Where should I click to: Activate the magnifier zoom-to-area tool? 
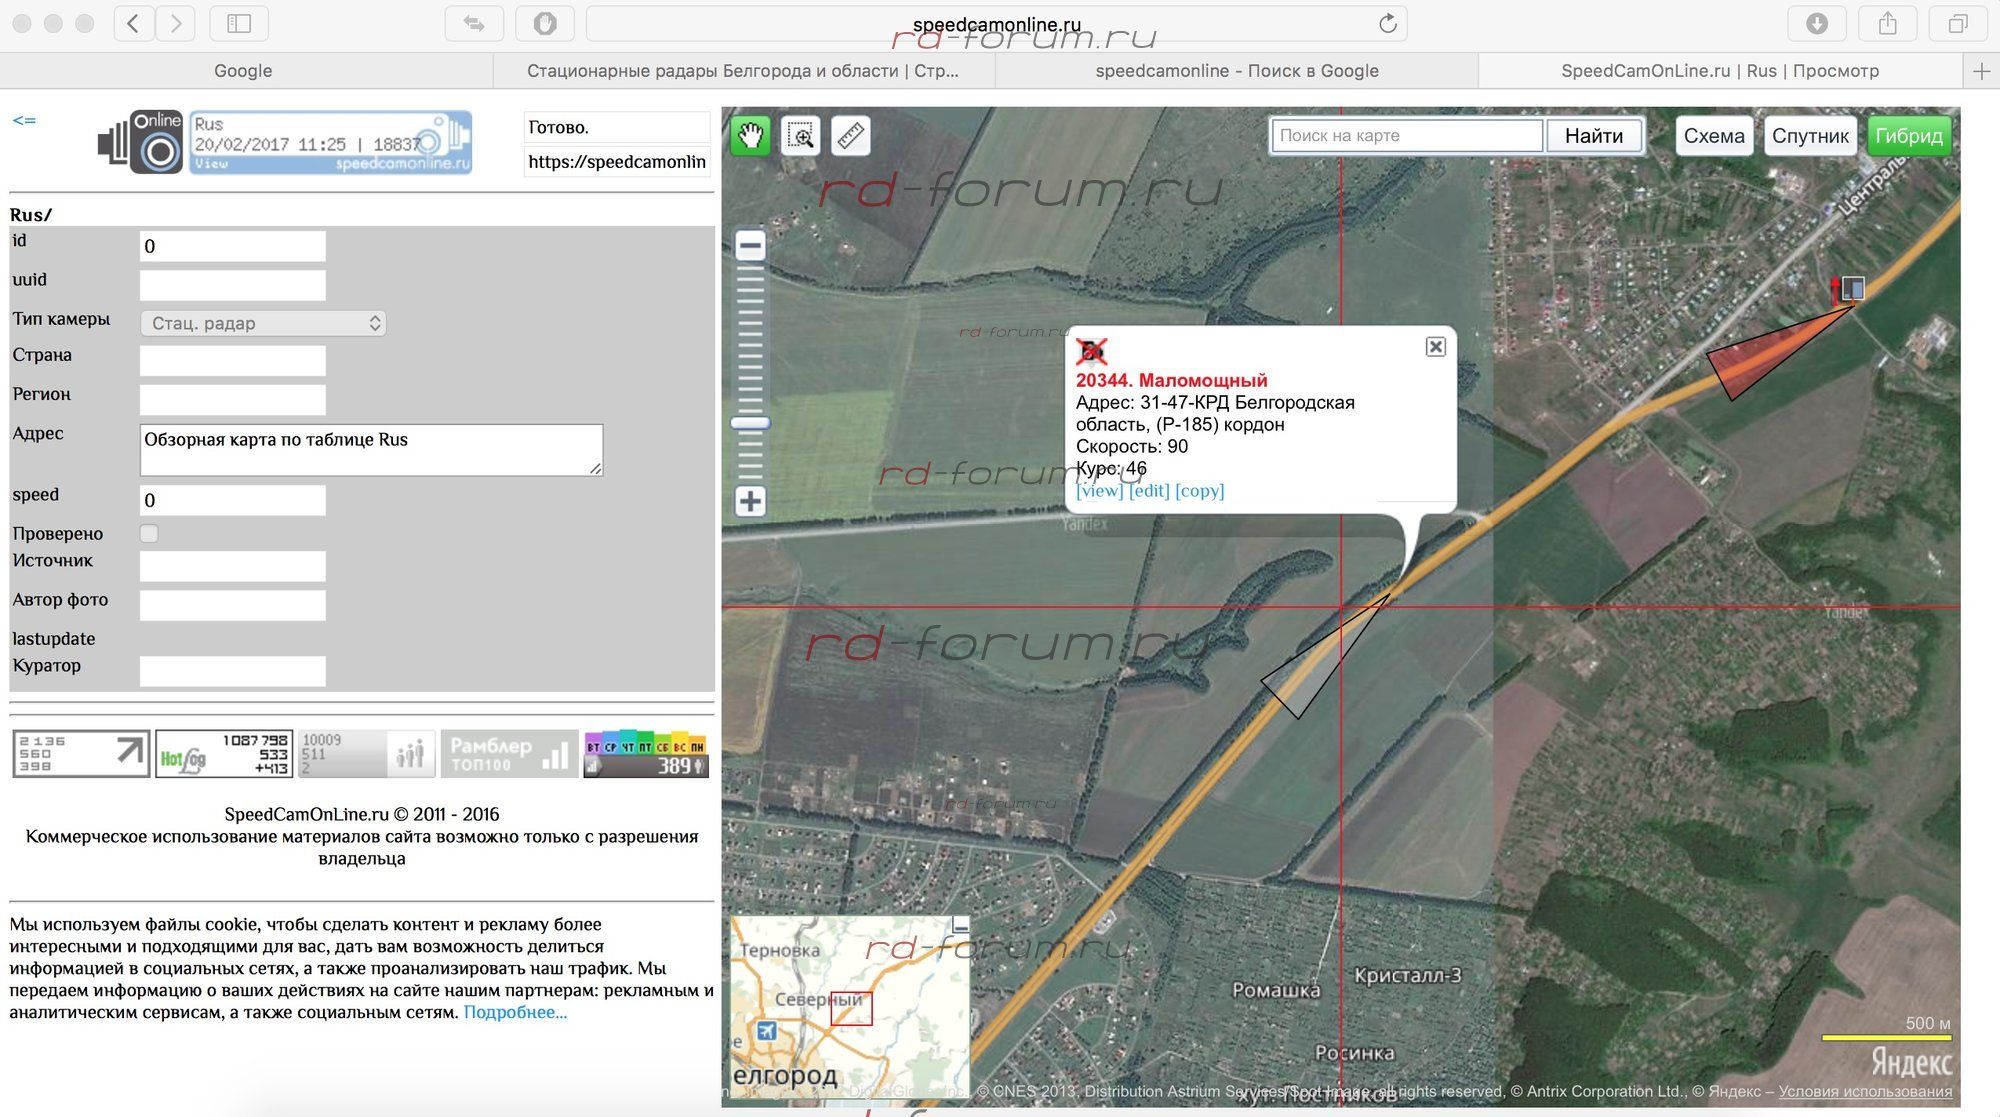800,135
